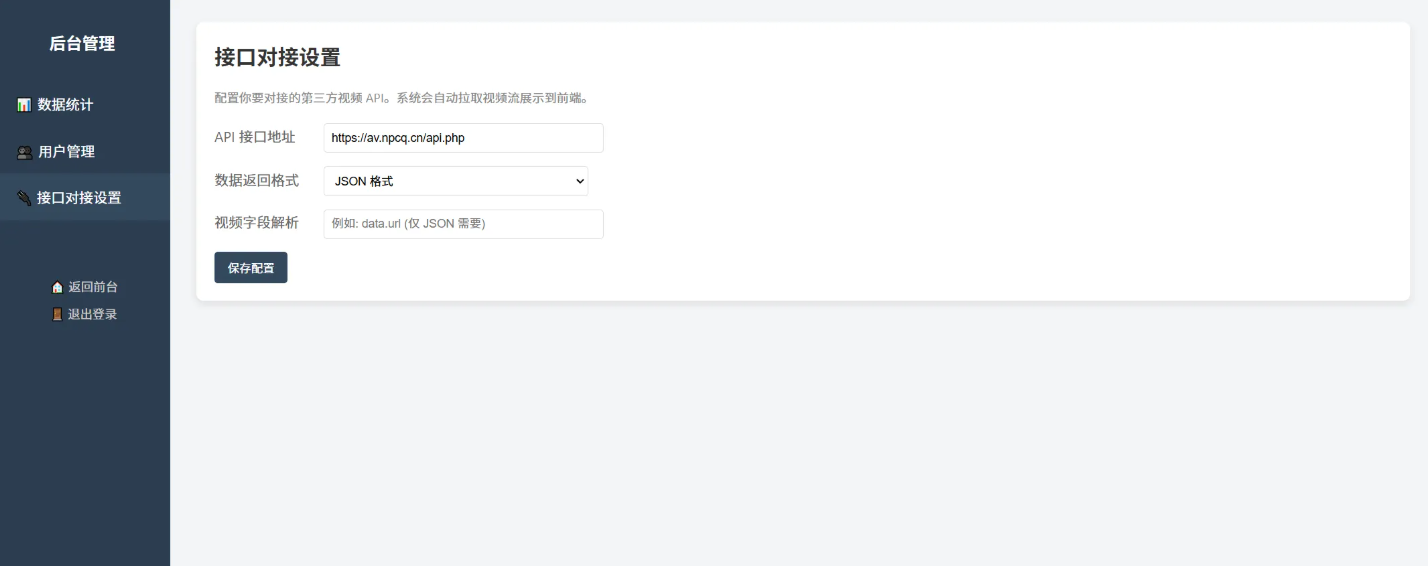Click the 数据返回格式 label
The height and width of the screenshot is (566, 1428).
(256, 180)
